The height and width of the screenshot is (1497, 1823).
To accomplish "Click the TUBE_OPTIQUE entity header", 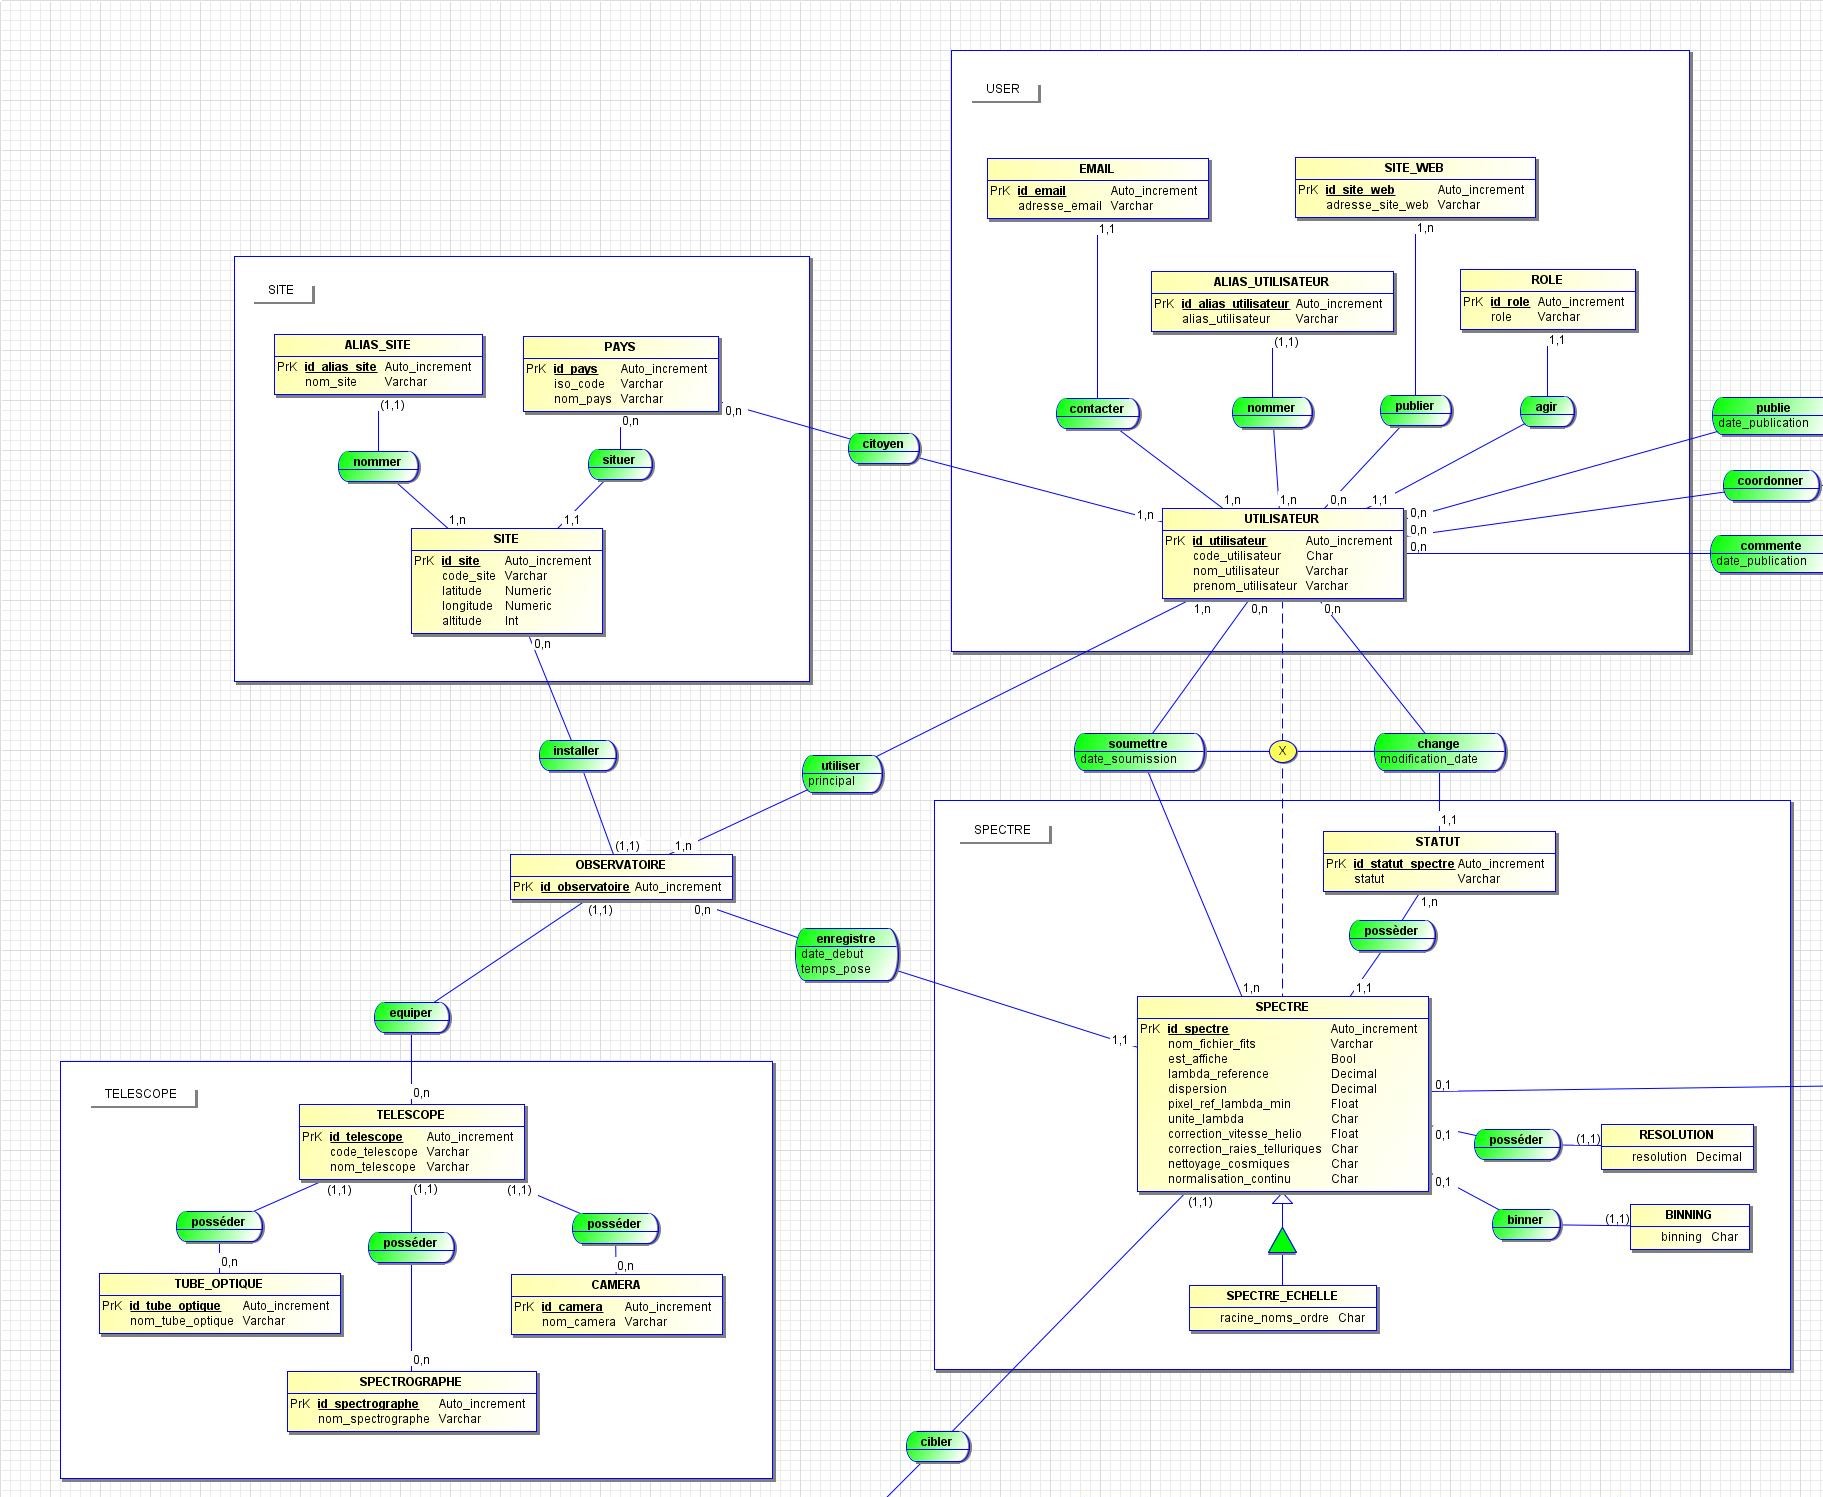I will coord(219,1284).
